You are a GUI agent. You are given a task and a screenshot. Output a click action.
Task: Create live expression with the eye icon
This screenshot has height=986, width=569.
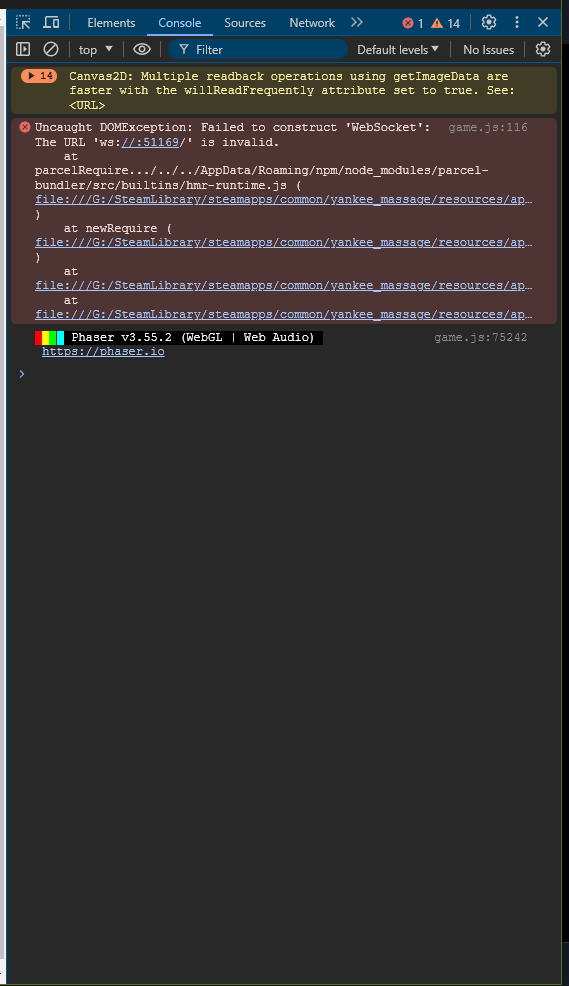click(142, 49)
